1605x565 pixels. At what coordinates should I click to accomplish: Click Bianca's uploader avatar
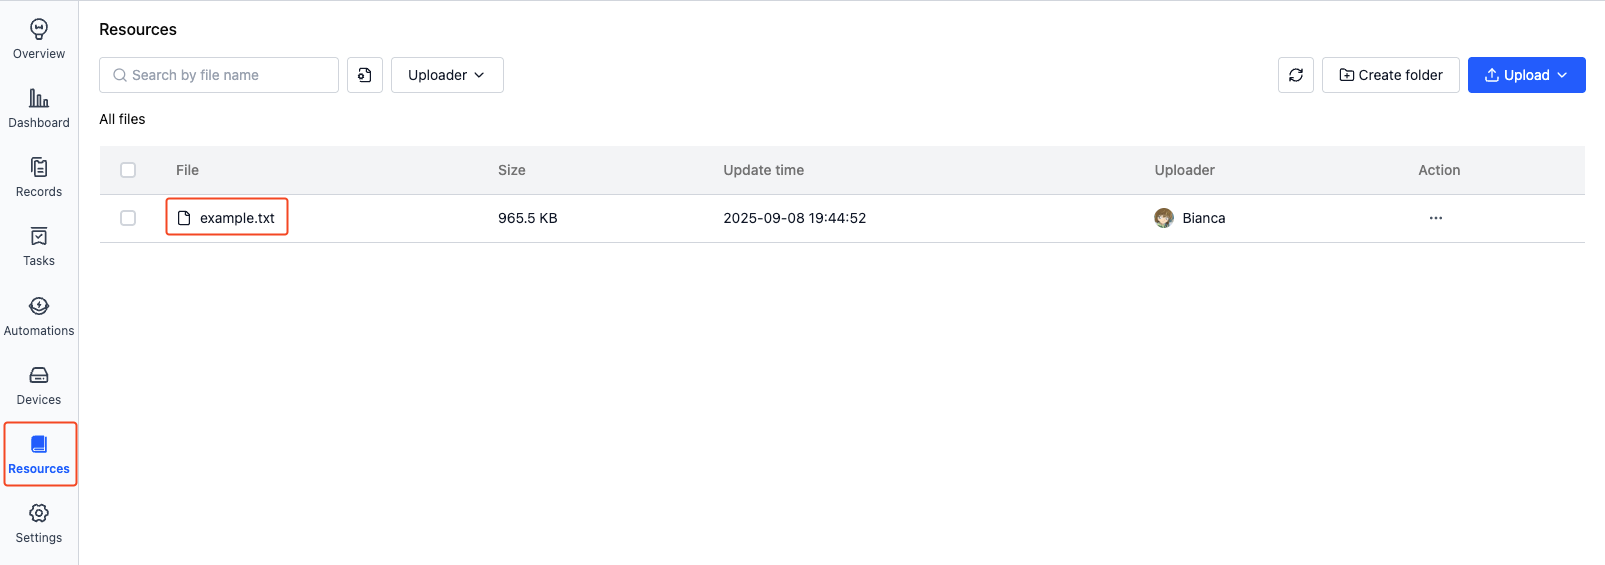1163,218
